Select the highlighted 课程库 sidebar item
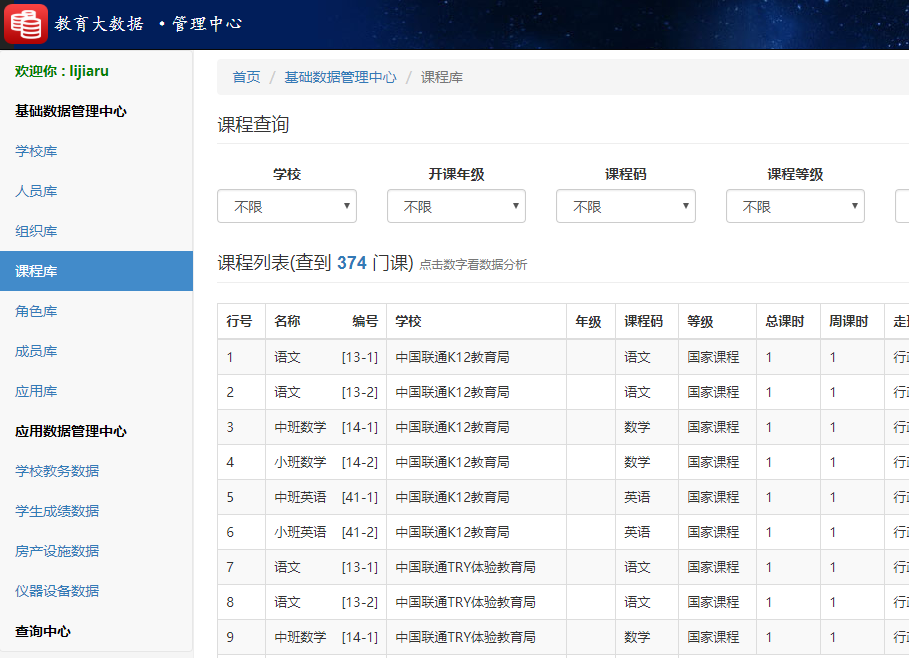Screen dimensions: 909x658 pos(38,271)
